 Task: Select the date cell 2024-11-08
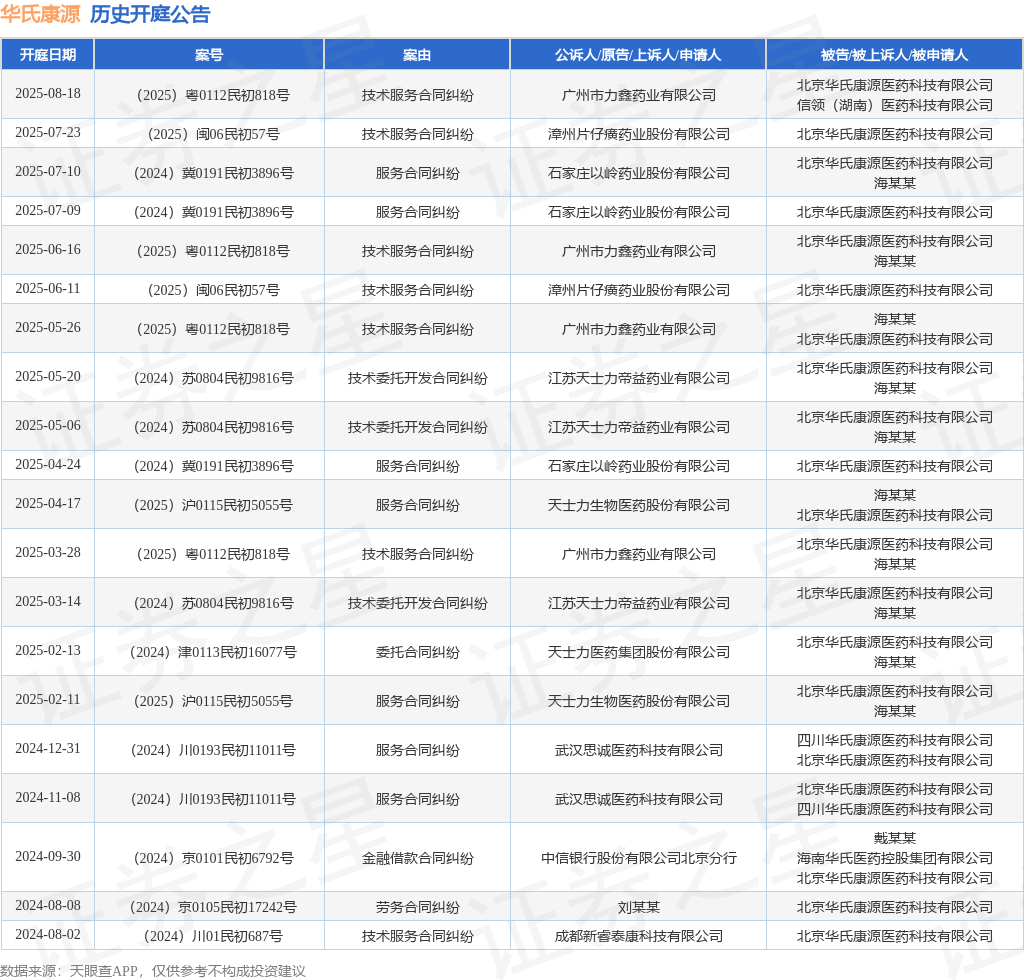[x=48, y=798]
